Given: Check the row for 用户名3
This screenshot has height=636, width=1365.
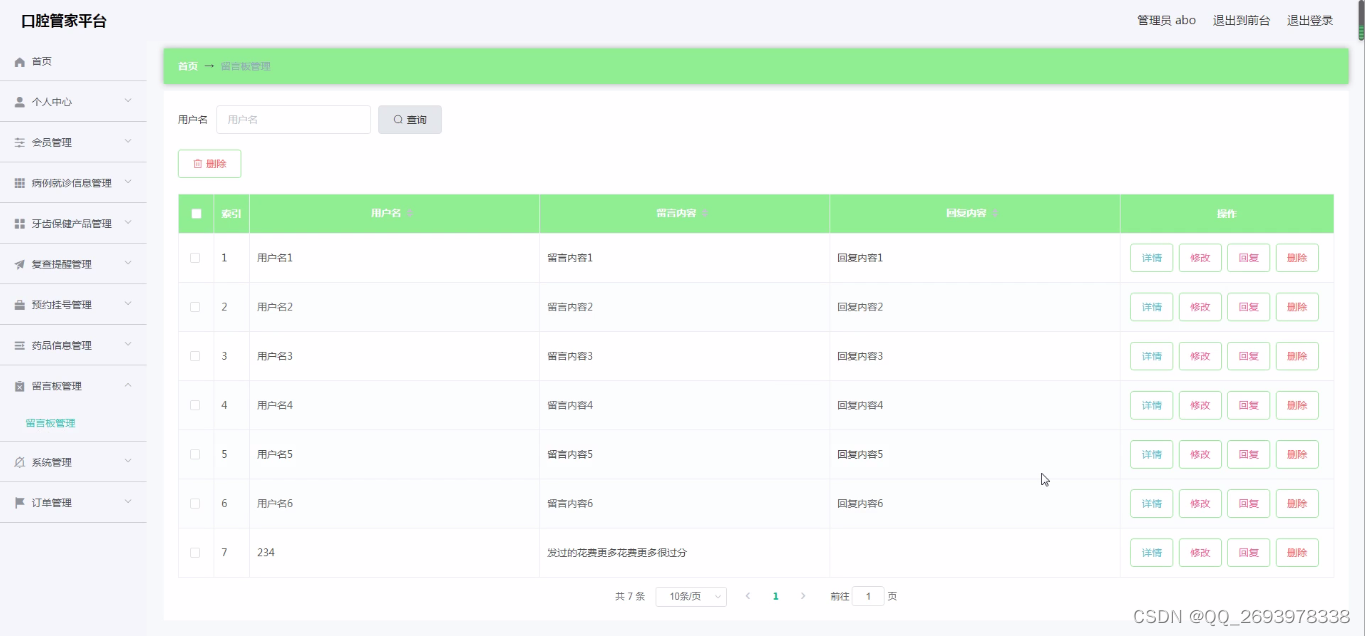Looking at the screenshot, I should pos(195,356).
